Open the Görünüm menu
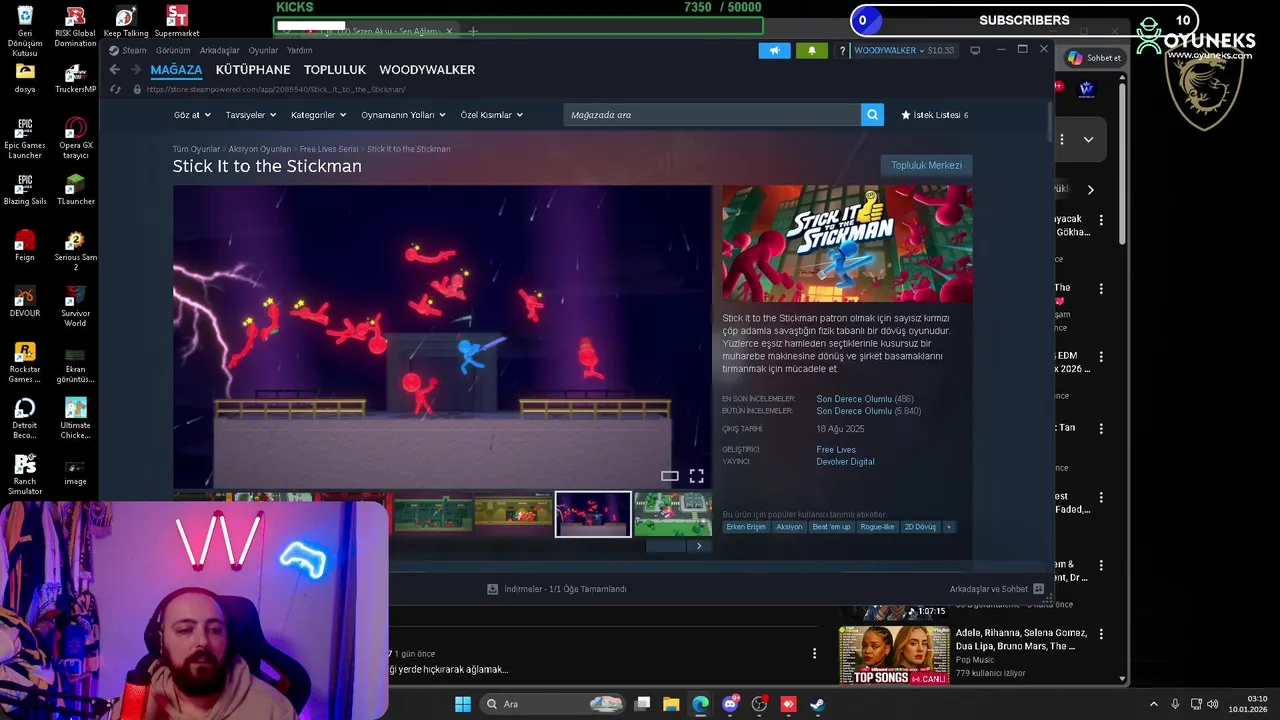This screenshot has width=1280, height=720. coord(173,50)
